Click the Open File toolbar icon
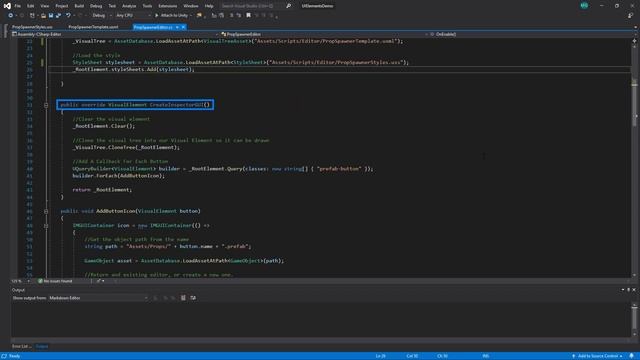The image size is (640, 360). [x=43, y=16]
